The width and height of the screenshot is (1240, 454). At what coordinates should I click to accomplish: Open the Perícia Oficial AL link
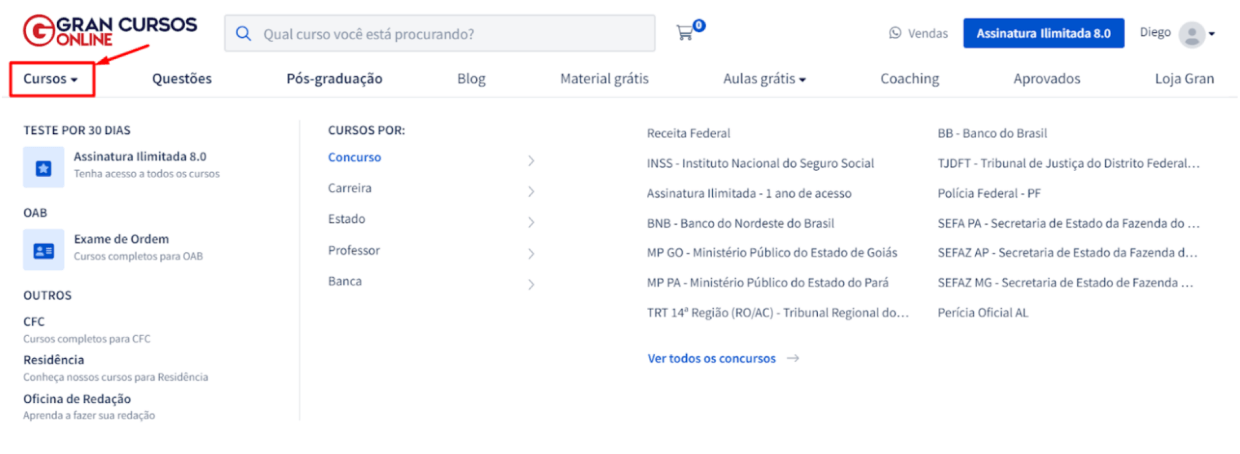coord(983,312)
